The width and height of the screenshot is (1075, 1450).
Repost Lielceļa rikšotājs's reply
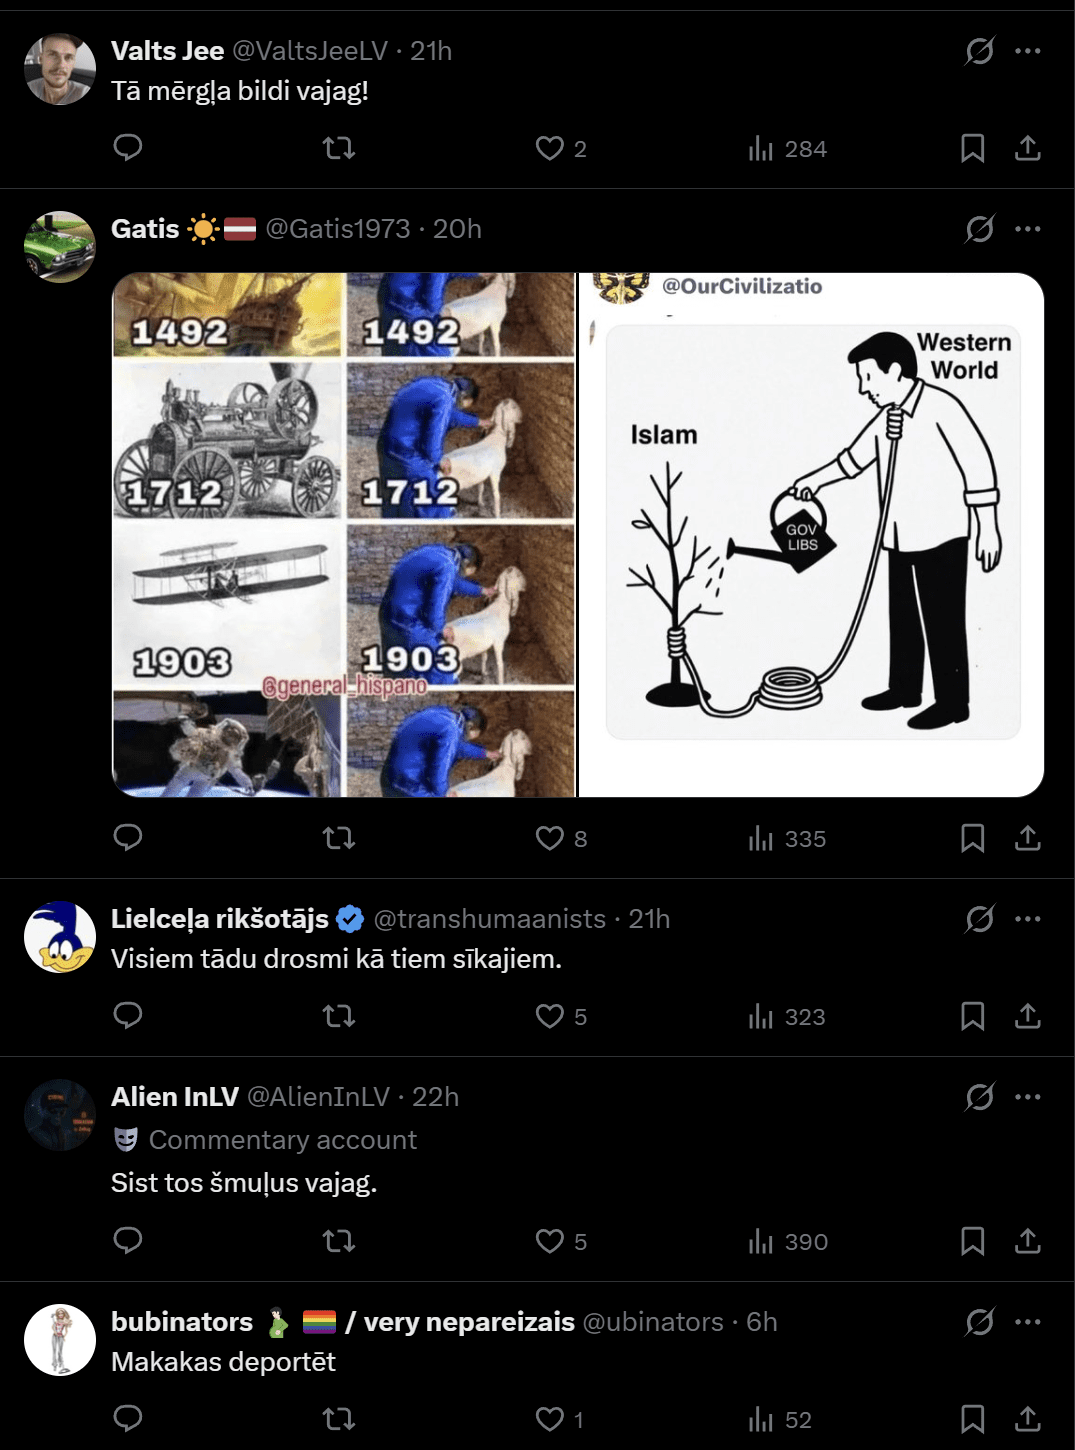point(339,1016)
